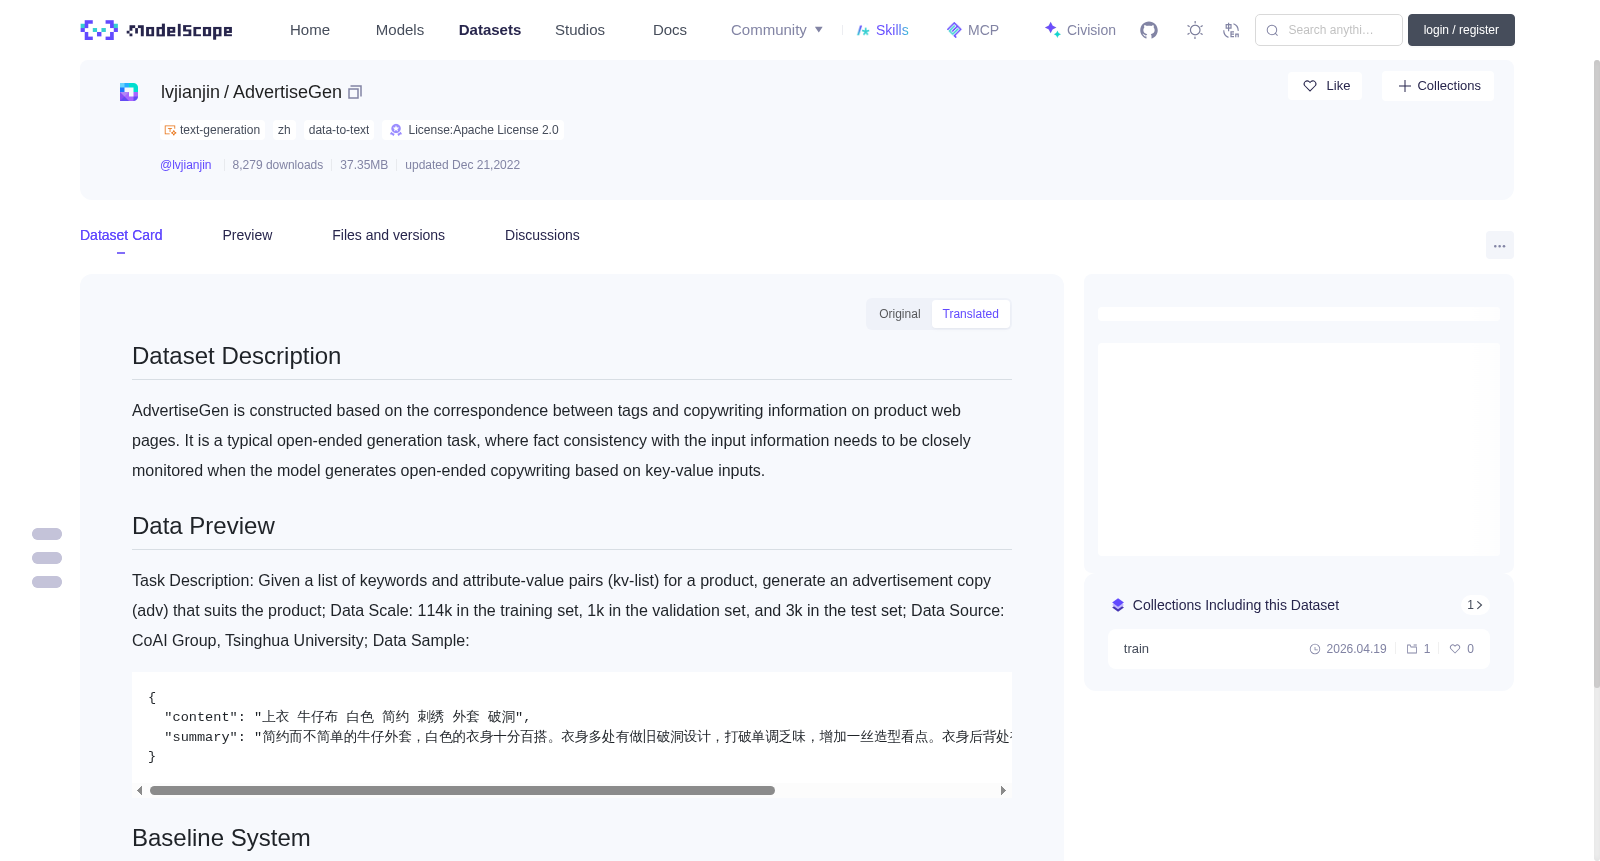1600x861 pixels.
Task: Focus the Search anything input field
Action: click(1329, 30)
